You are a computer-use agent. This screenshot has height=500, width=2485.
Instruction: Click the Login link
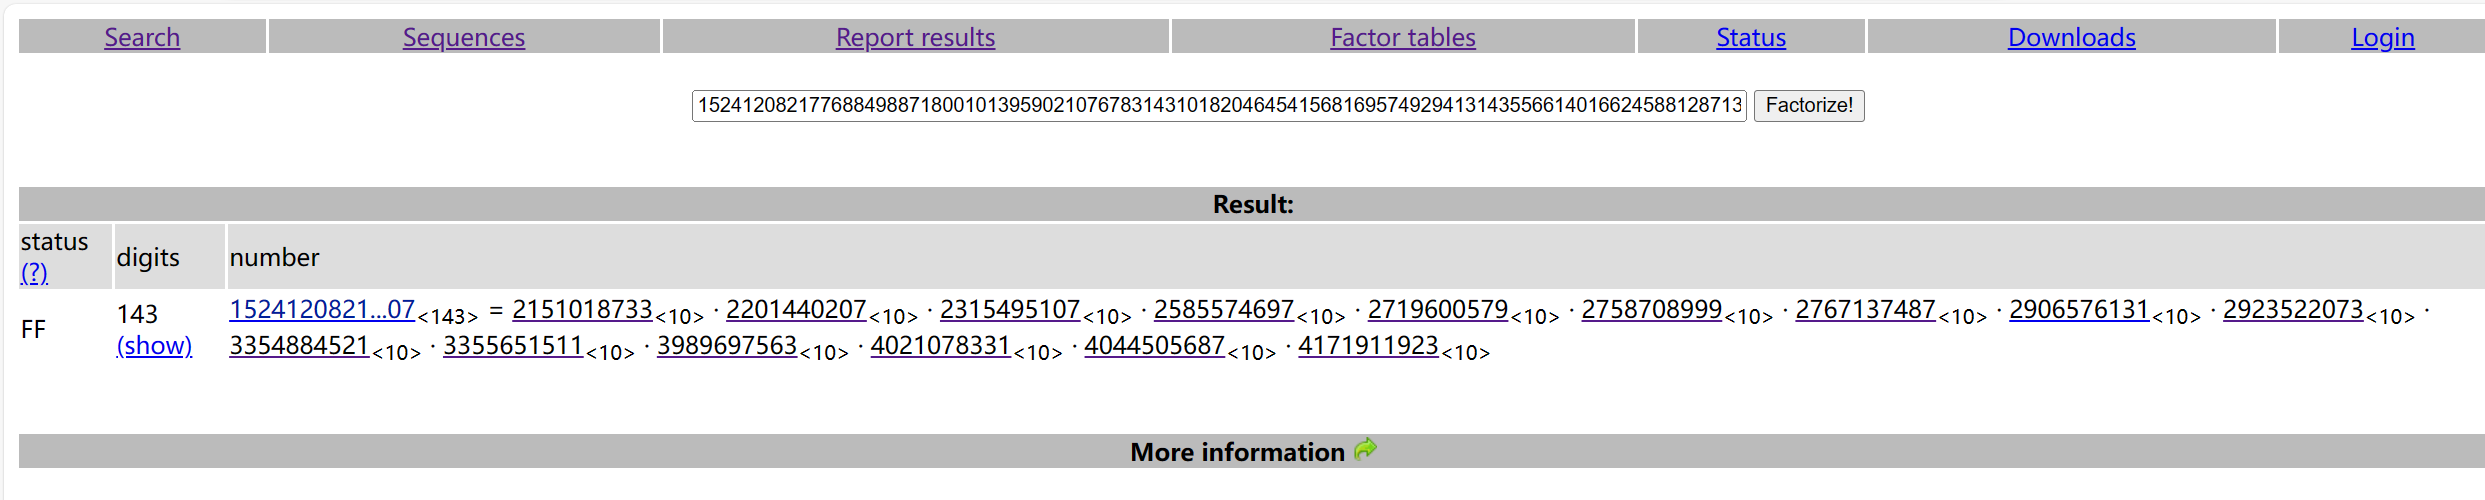coord(2383,37)
